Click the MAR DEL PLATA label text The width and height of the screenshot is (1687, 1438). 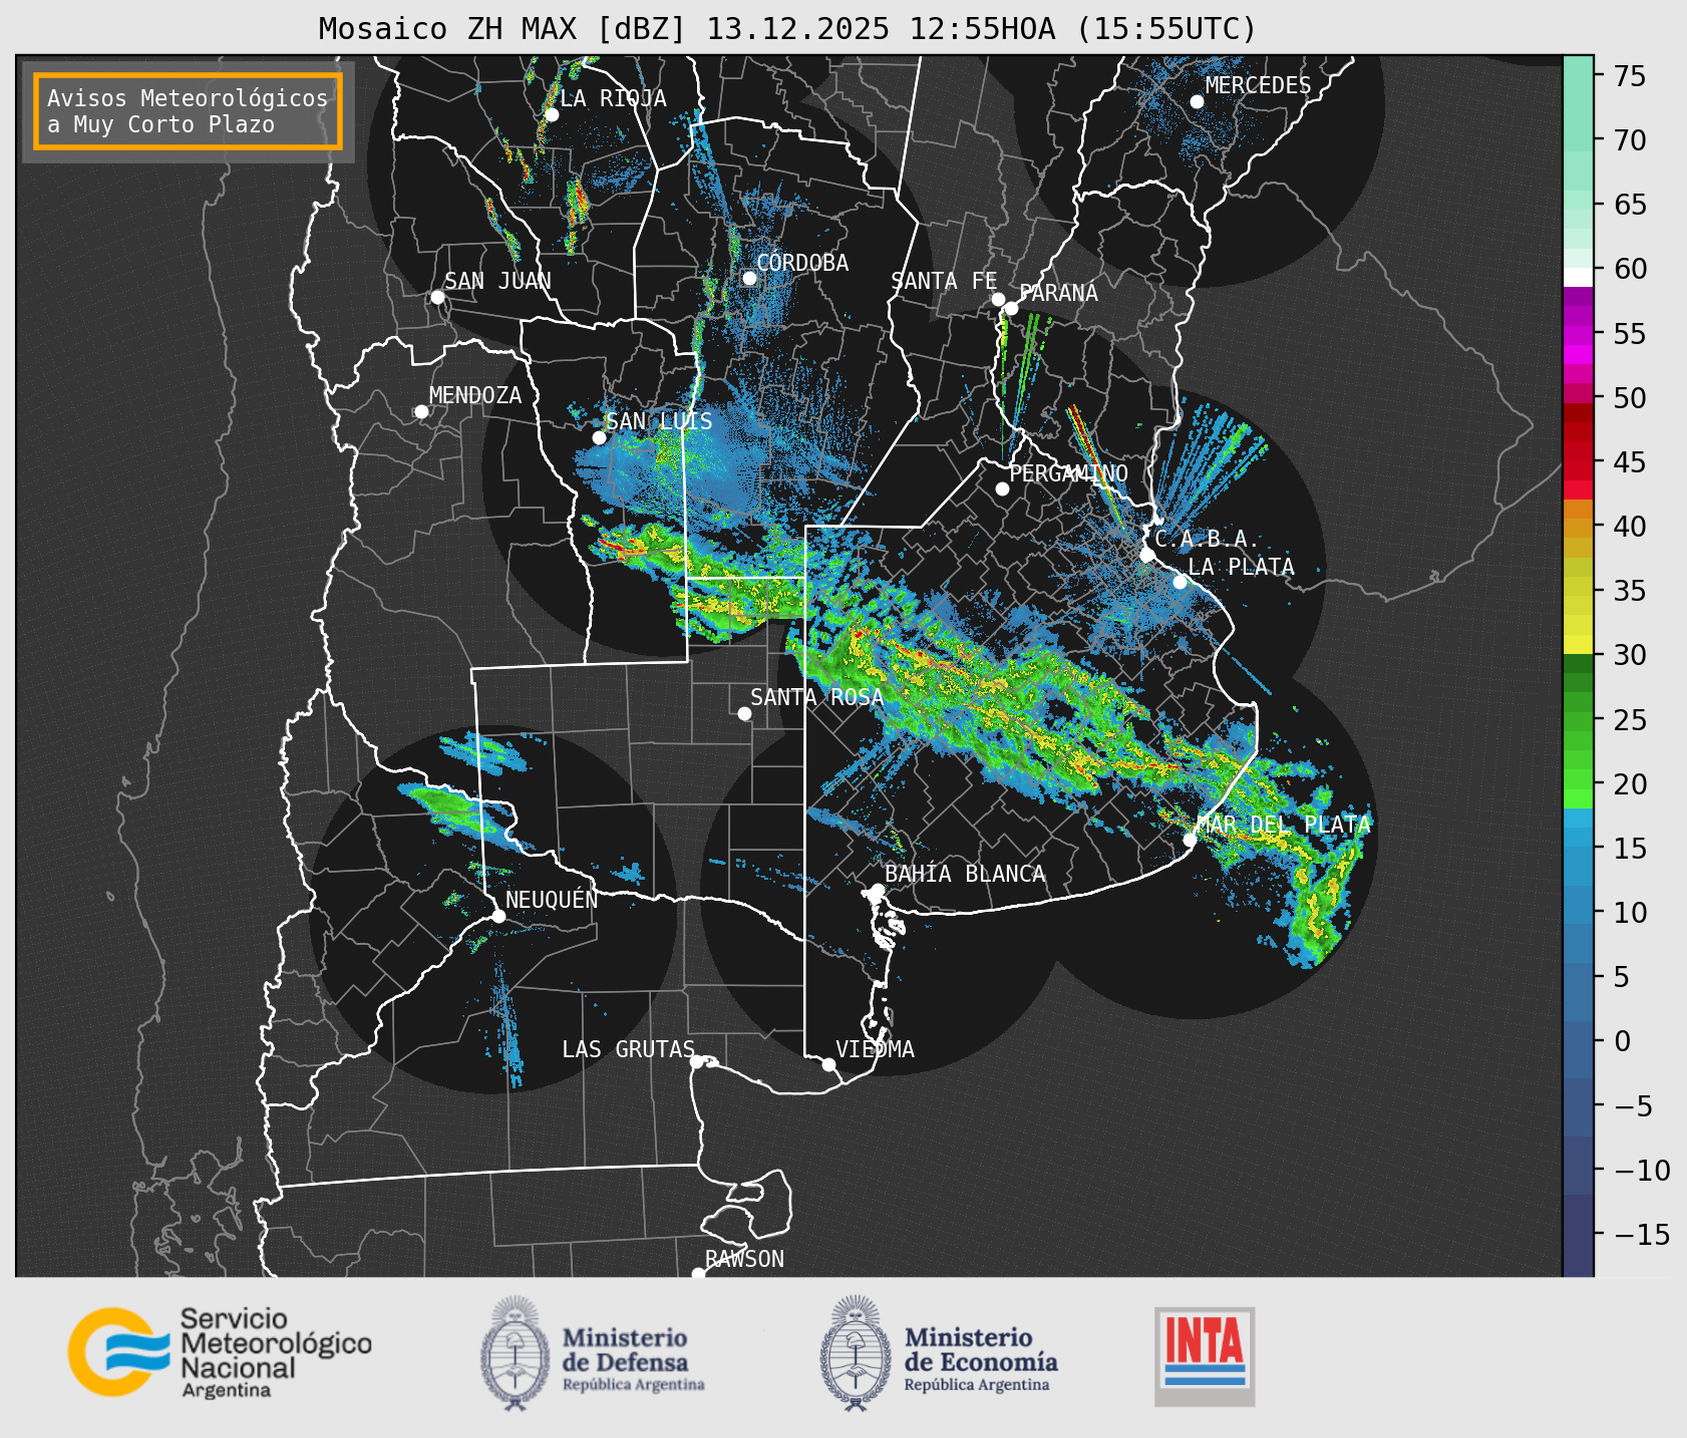1283,825
